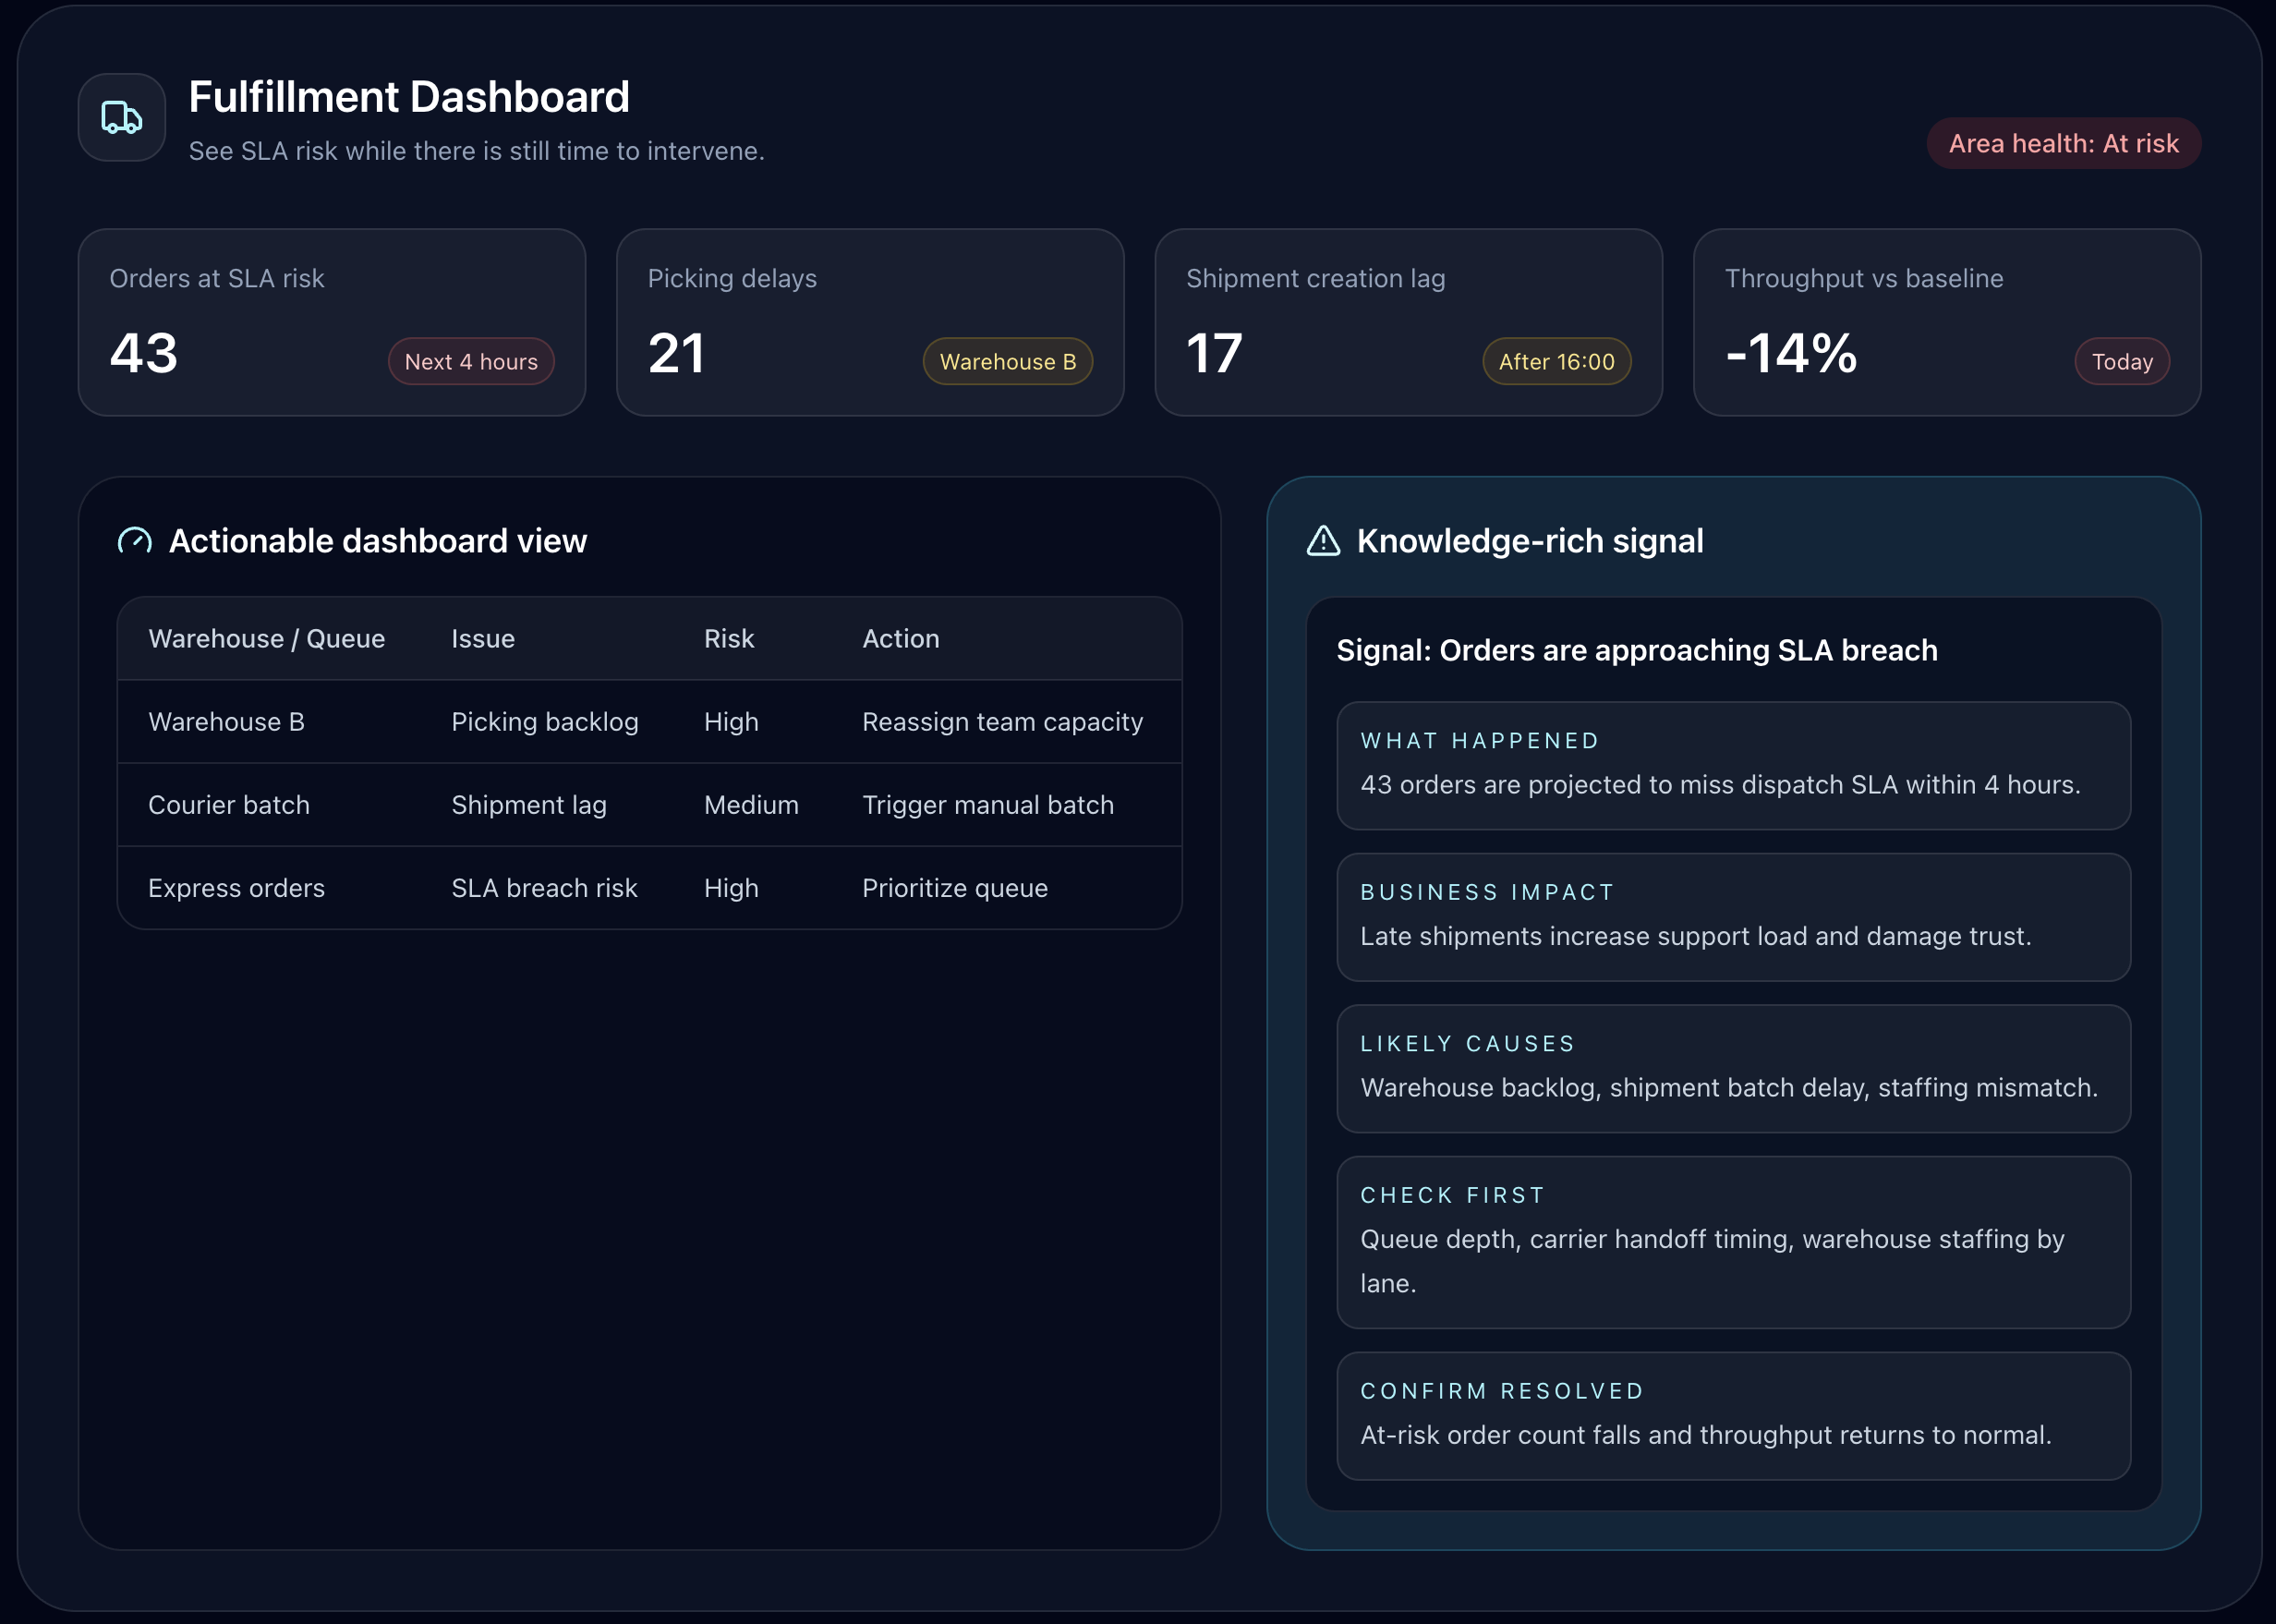Open the Likely Causes signal card
This screenshot has height=1624, width=2276.
1733,1068
